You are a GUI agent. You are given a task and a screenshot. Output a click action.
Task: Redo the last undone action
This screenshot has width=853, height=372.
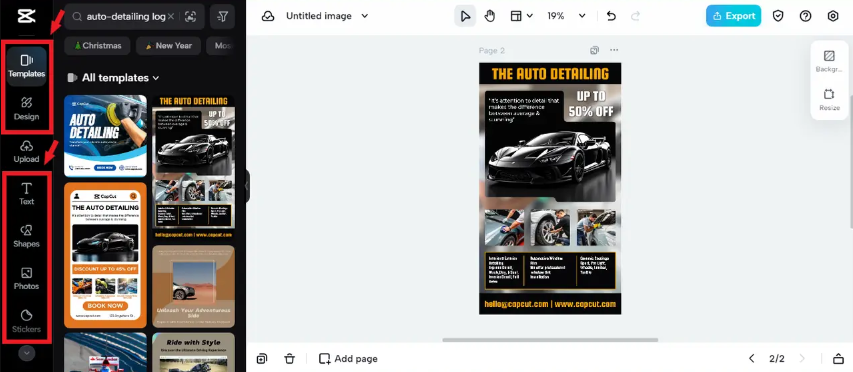click(635, 16)
